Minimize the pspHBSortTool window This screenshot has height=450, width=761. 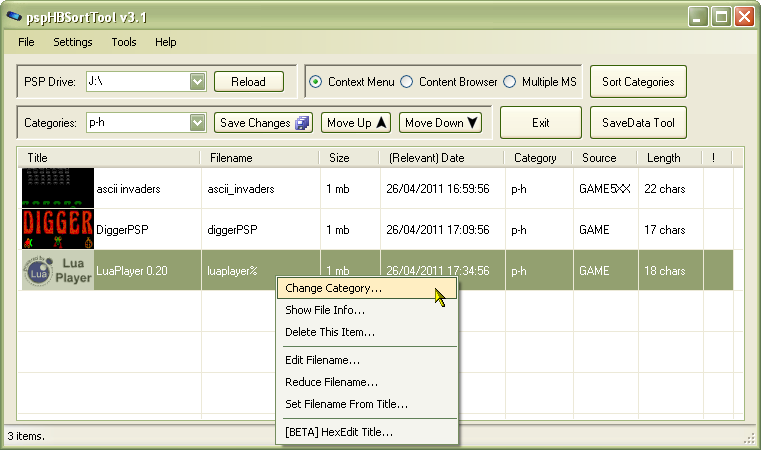tap(698, 17)
